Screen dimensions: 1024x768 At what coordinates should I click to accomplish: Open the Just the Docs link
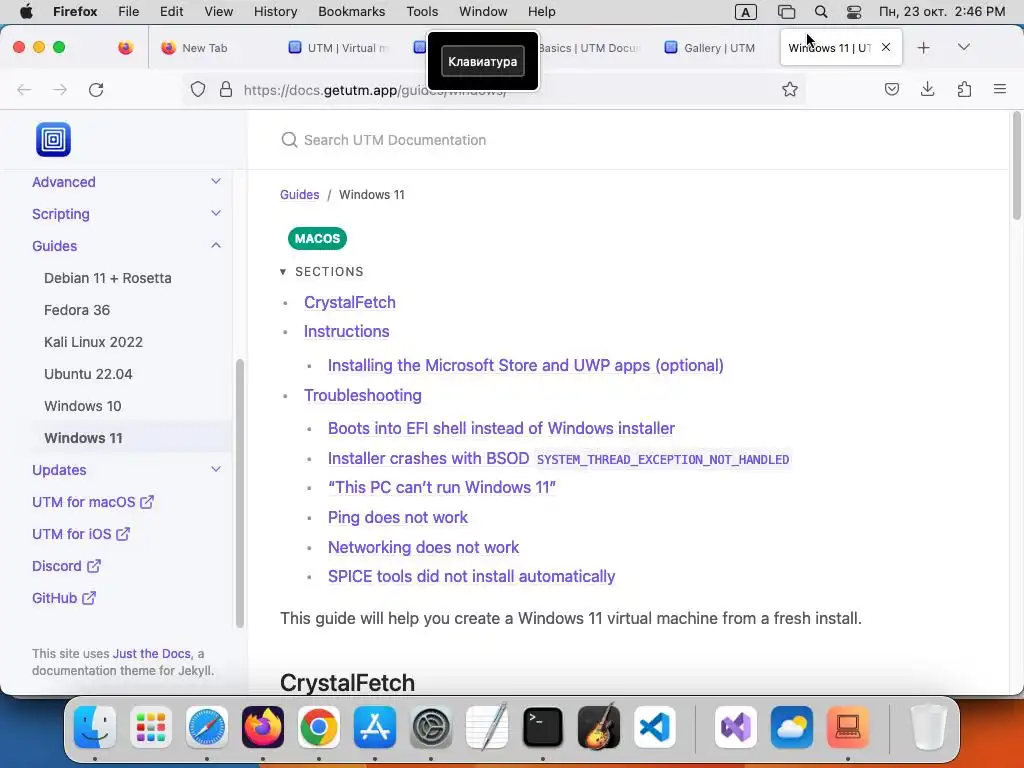pyautogui.click(x=152, y=654)
